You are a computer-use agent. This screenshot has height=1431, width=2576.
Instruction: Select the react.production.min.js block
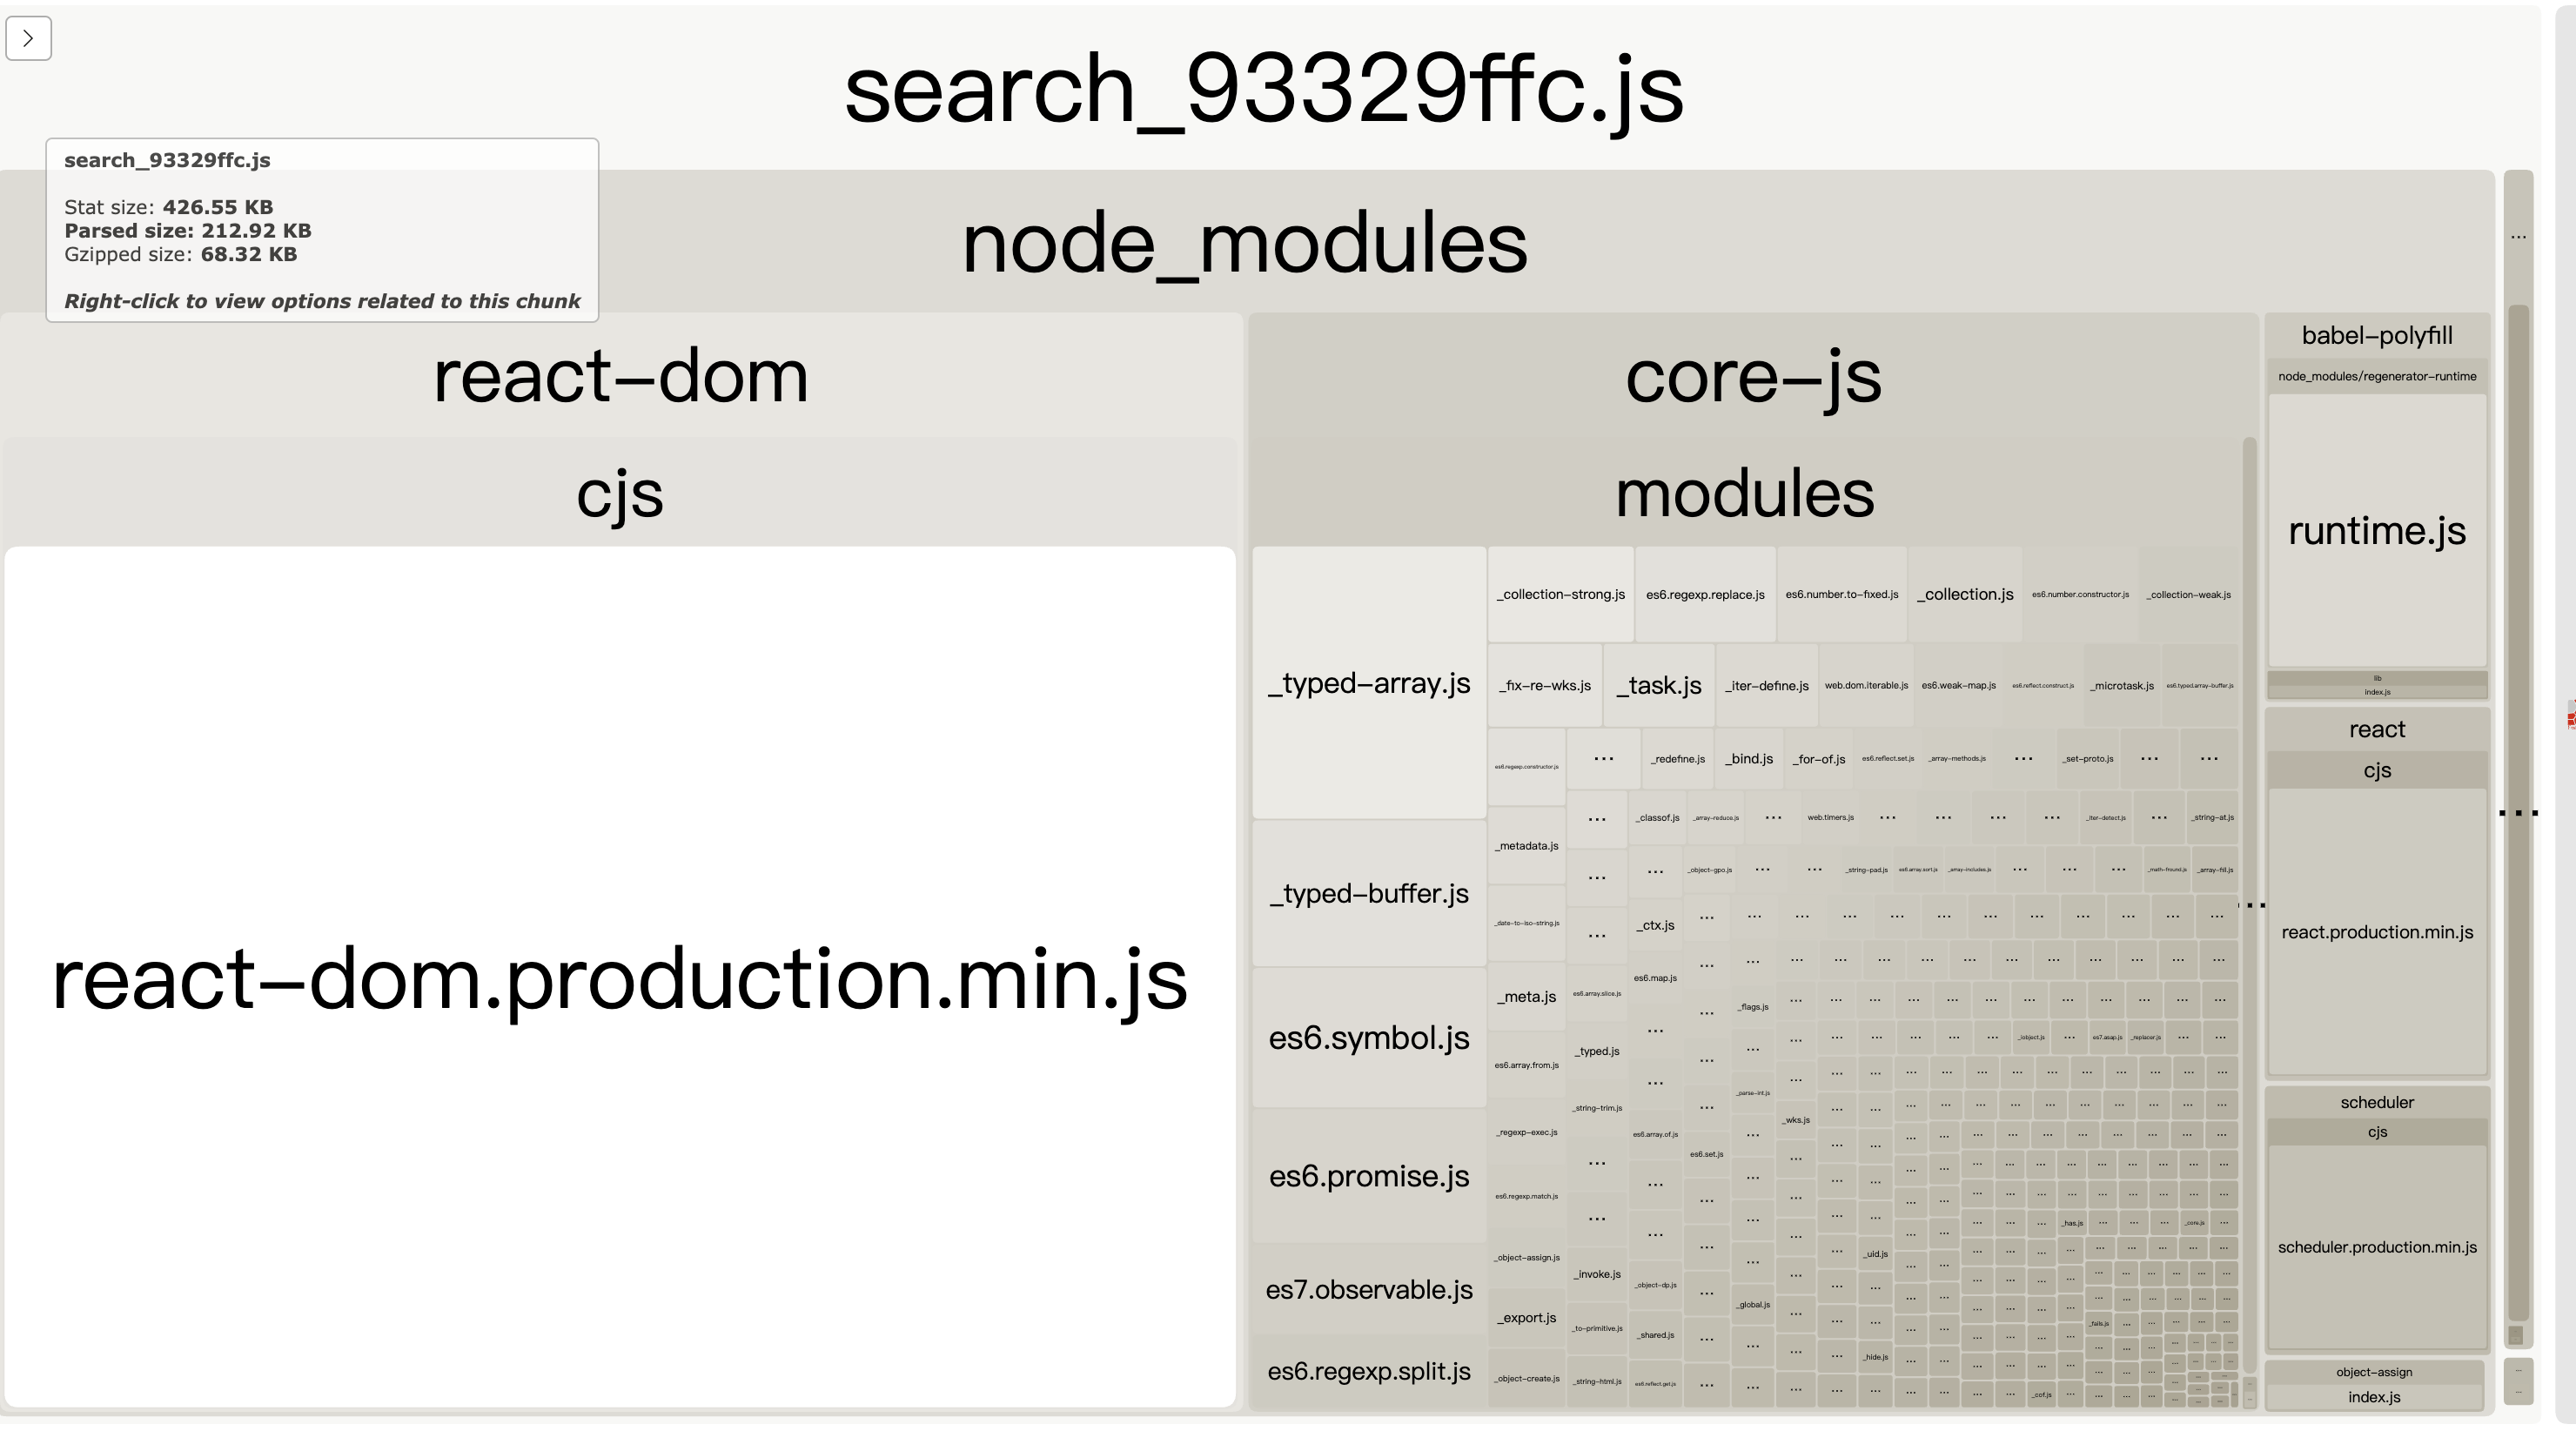pyautogui.click(x=2377, y=932)
